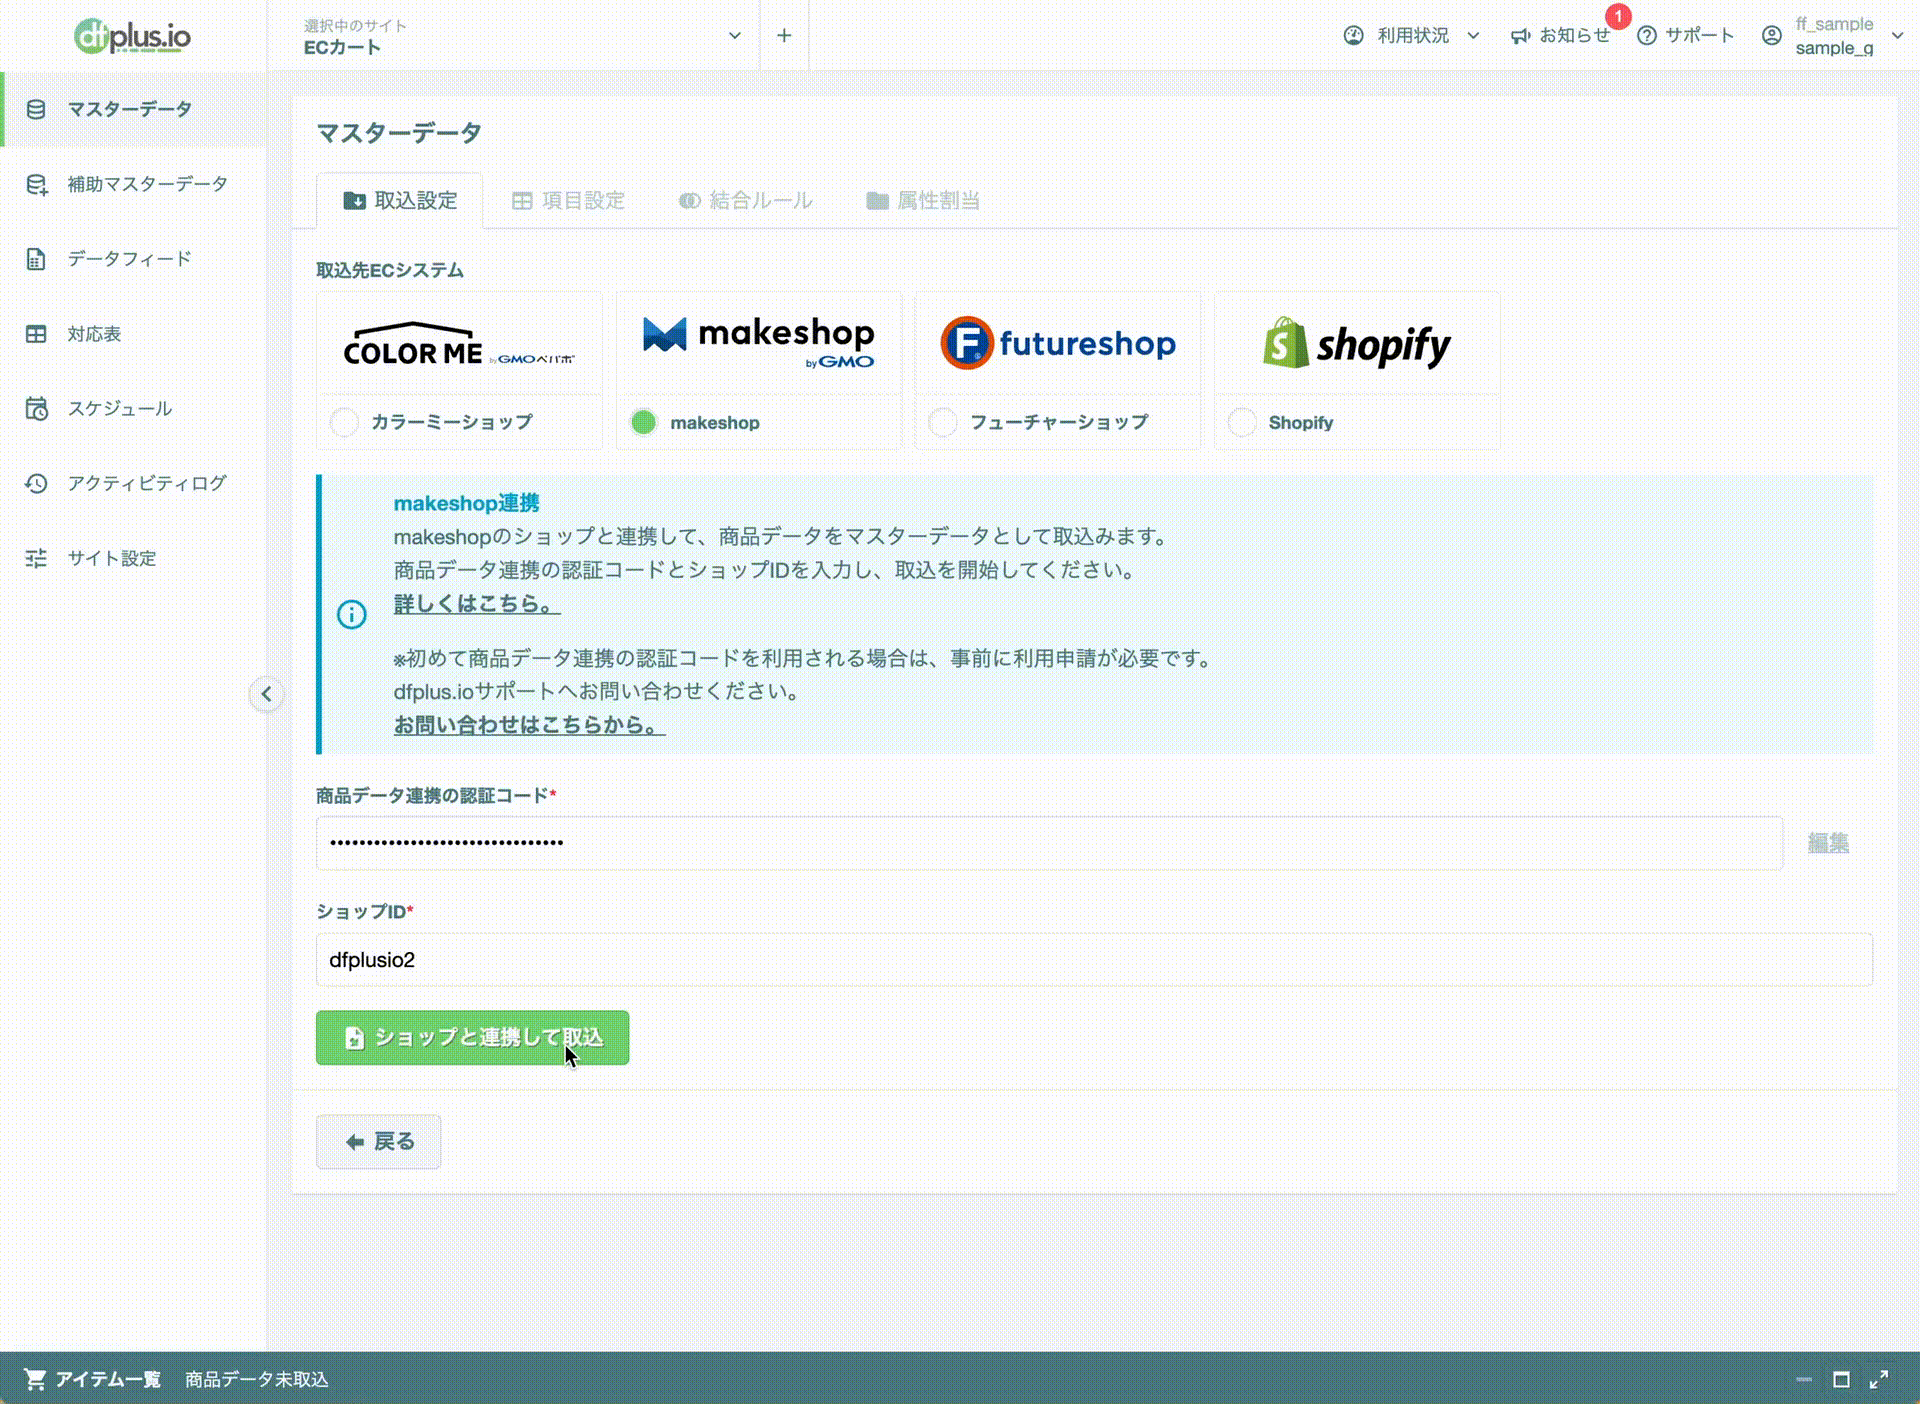The height and width of the screenshot is (1404, 1920).
Task: Click ショップと連携して取込 button
Action: [x=472, y=1038]
